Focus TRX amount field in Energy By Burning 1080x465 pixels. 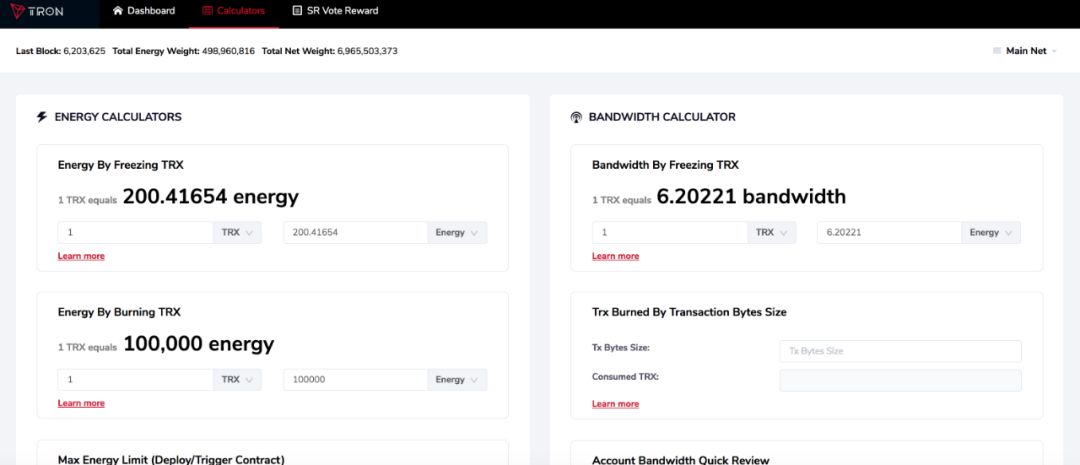(x=136, y=380)
